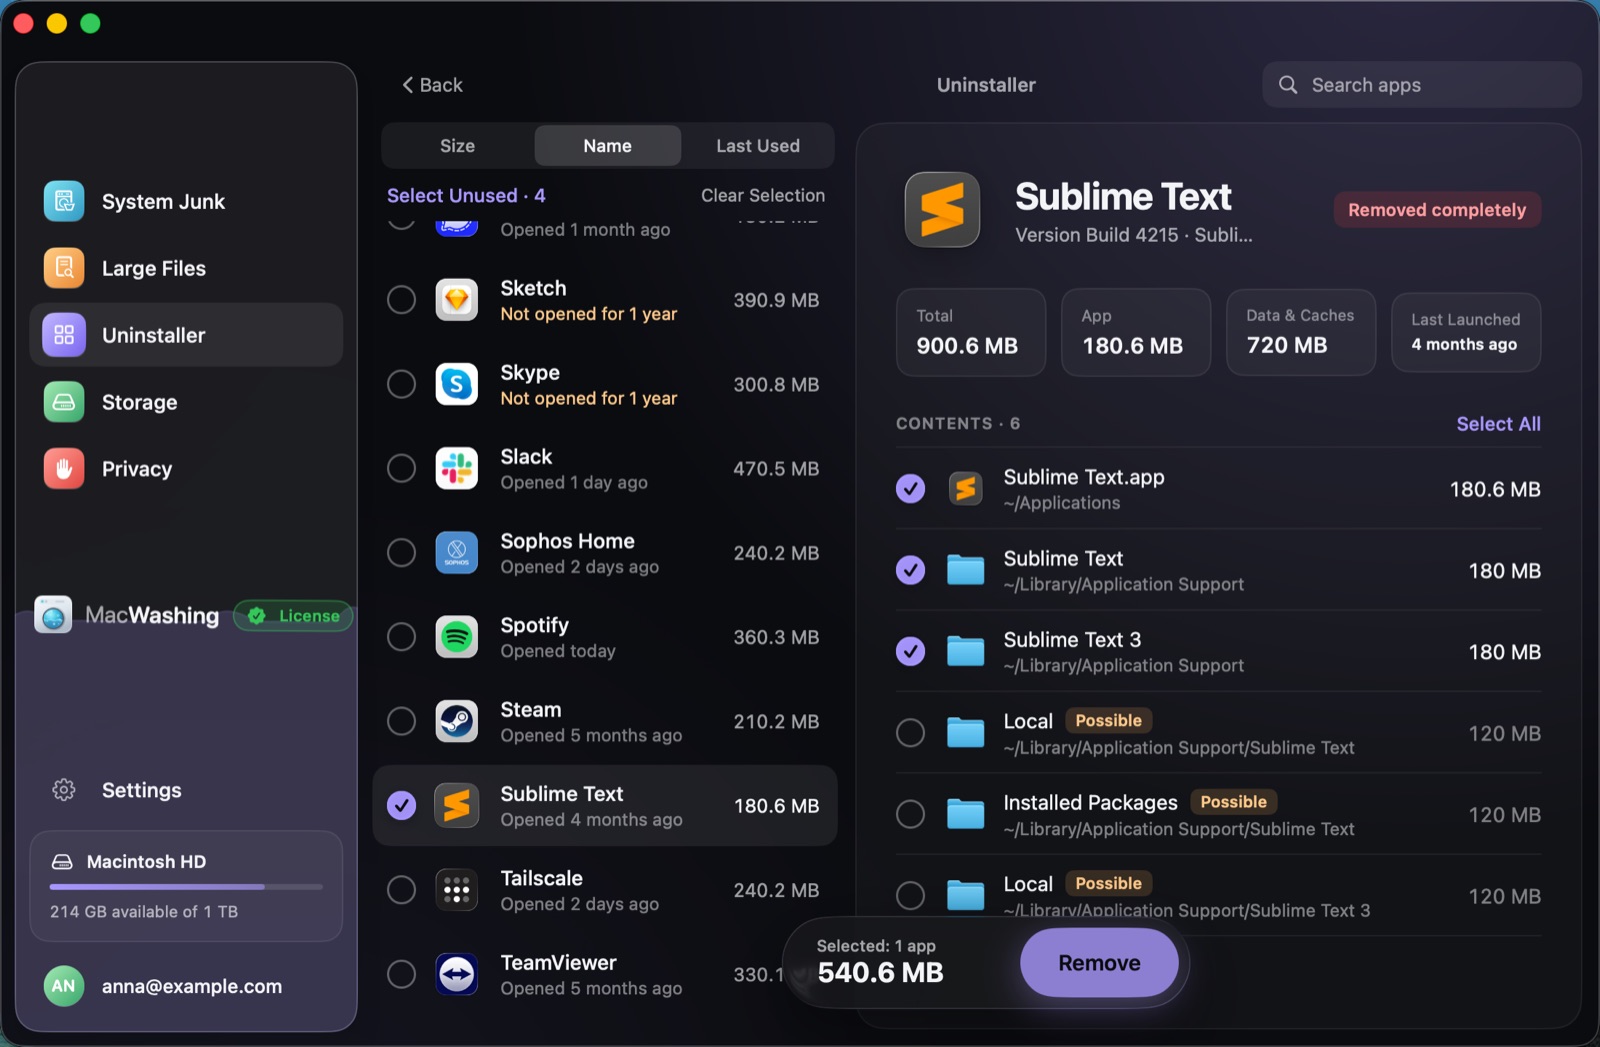Open Settings via the gear icon
This screenshot has width=1600, height=1047.
click(x=64, y=790)
